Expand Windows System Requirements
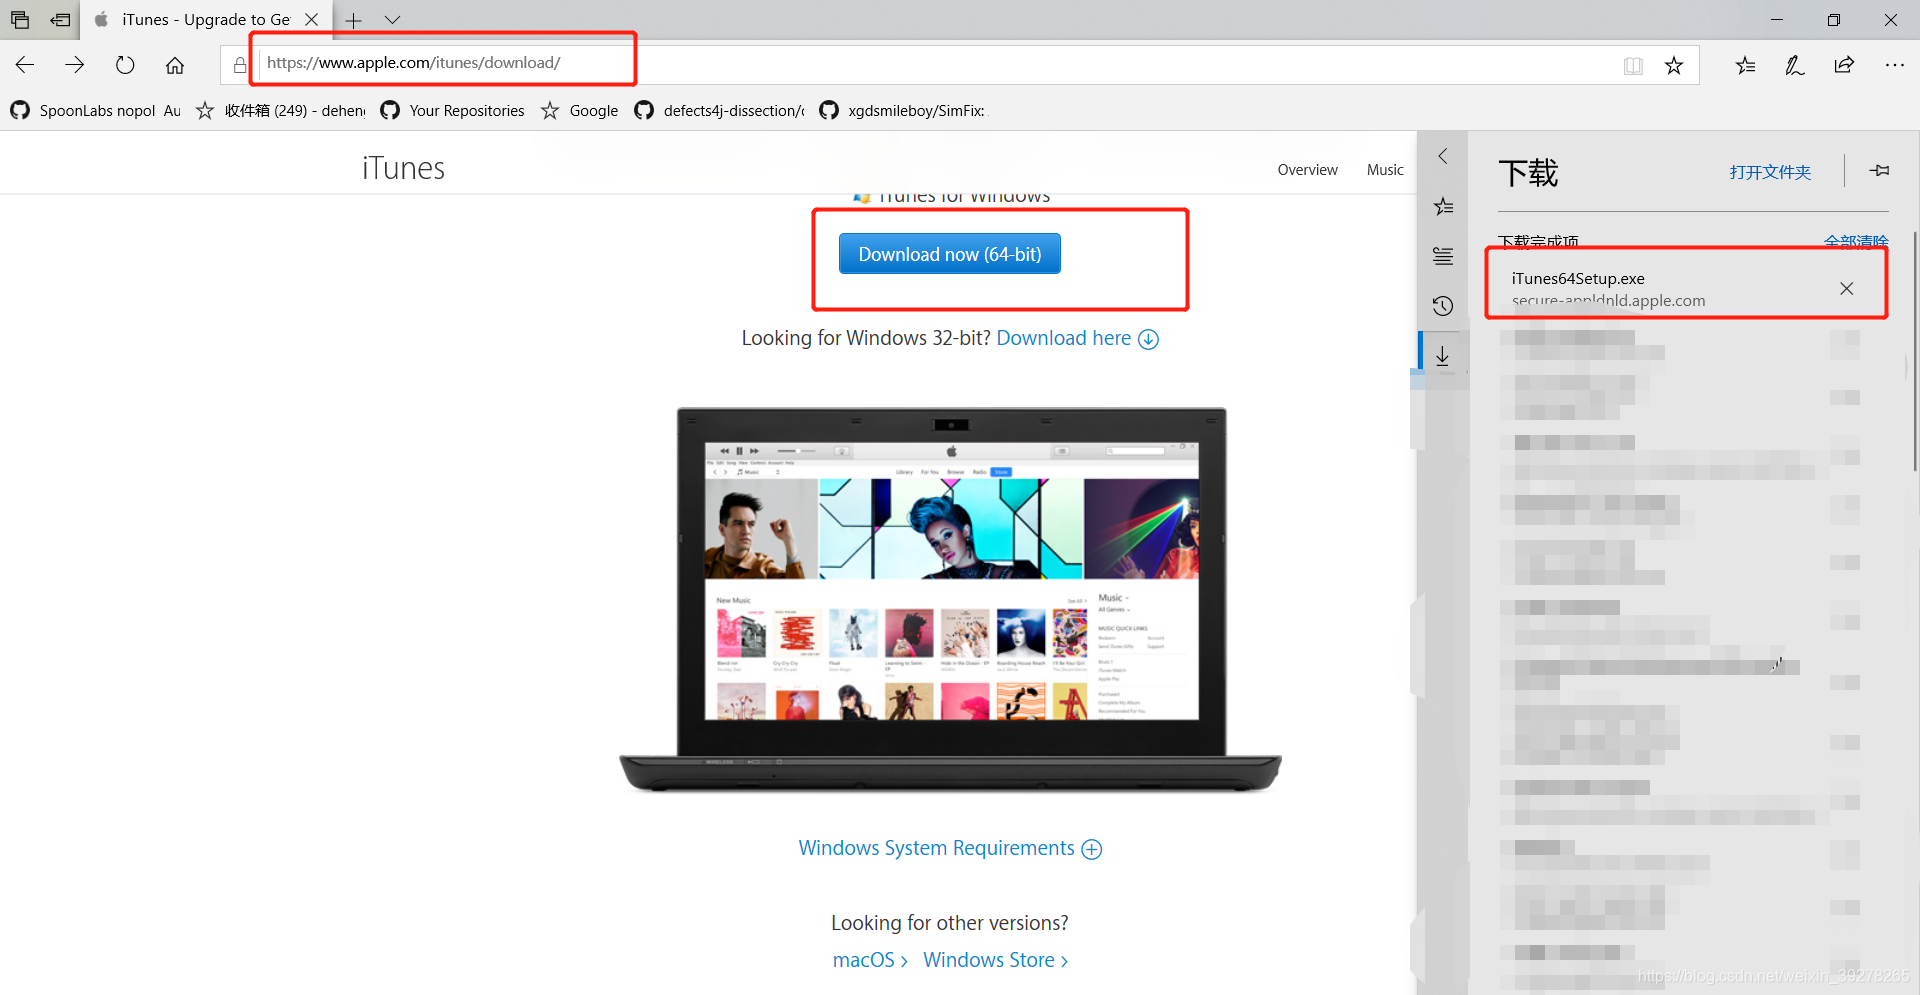Viewport: 1920px width, 995px height. pyautogui.click(x=950, y=848)
